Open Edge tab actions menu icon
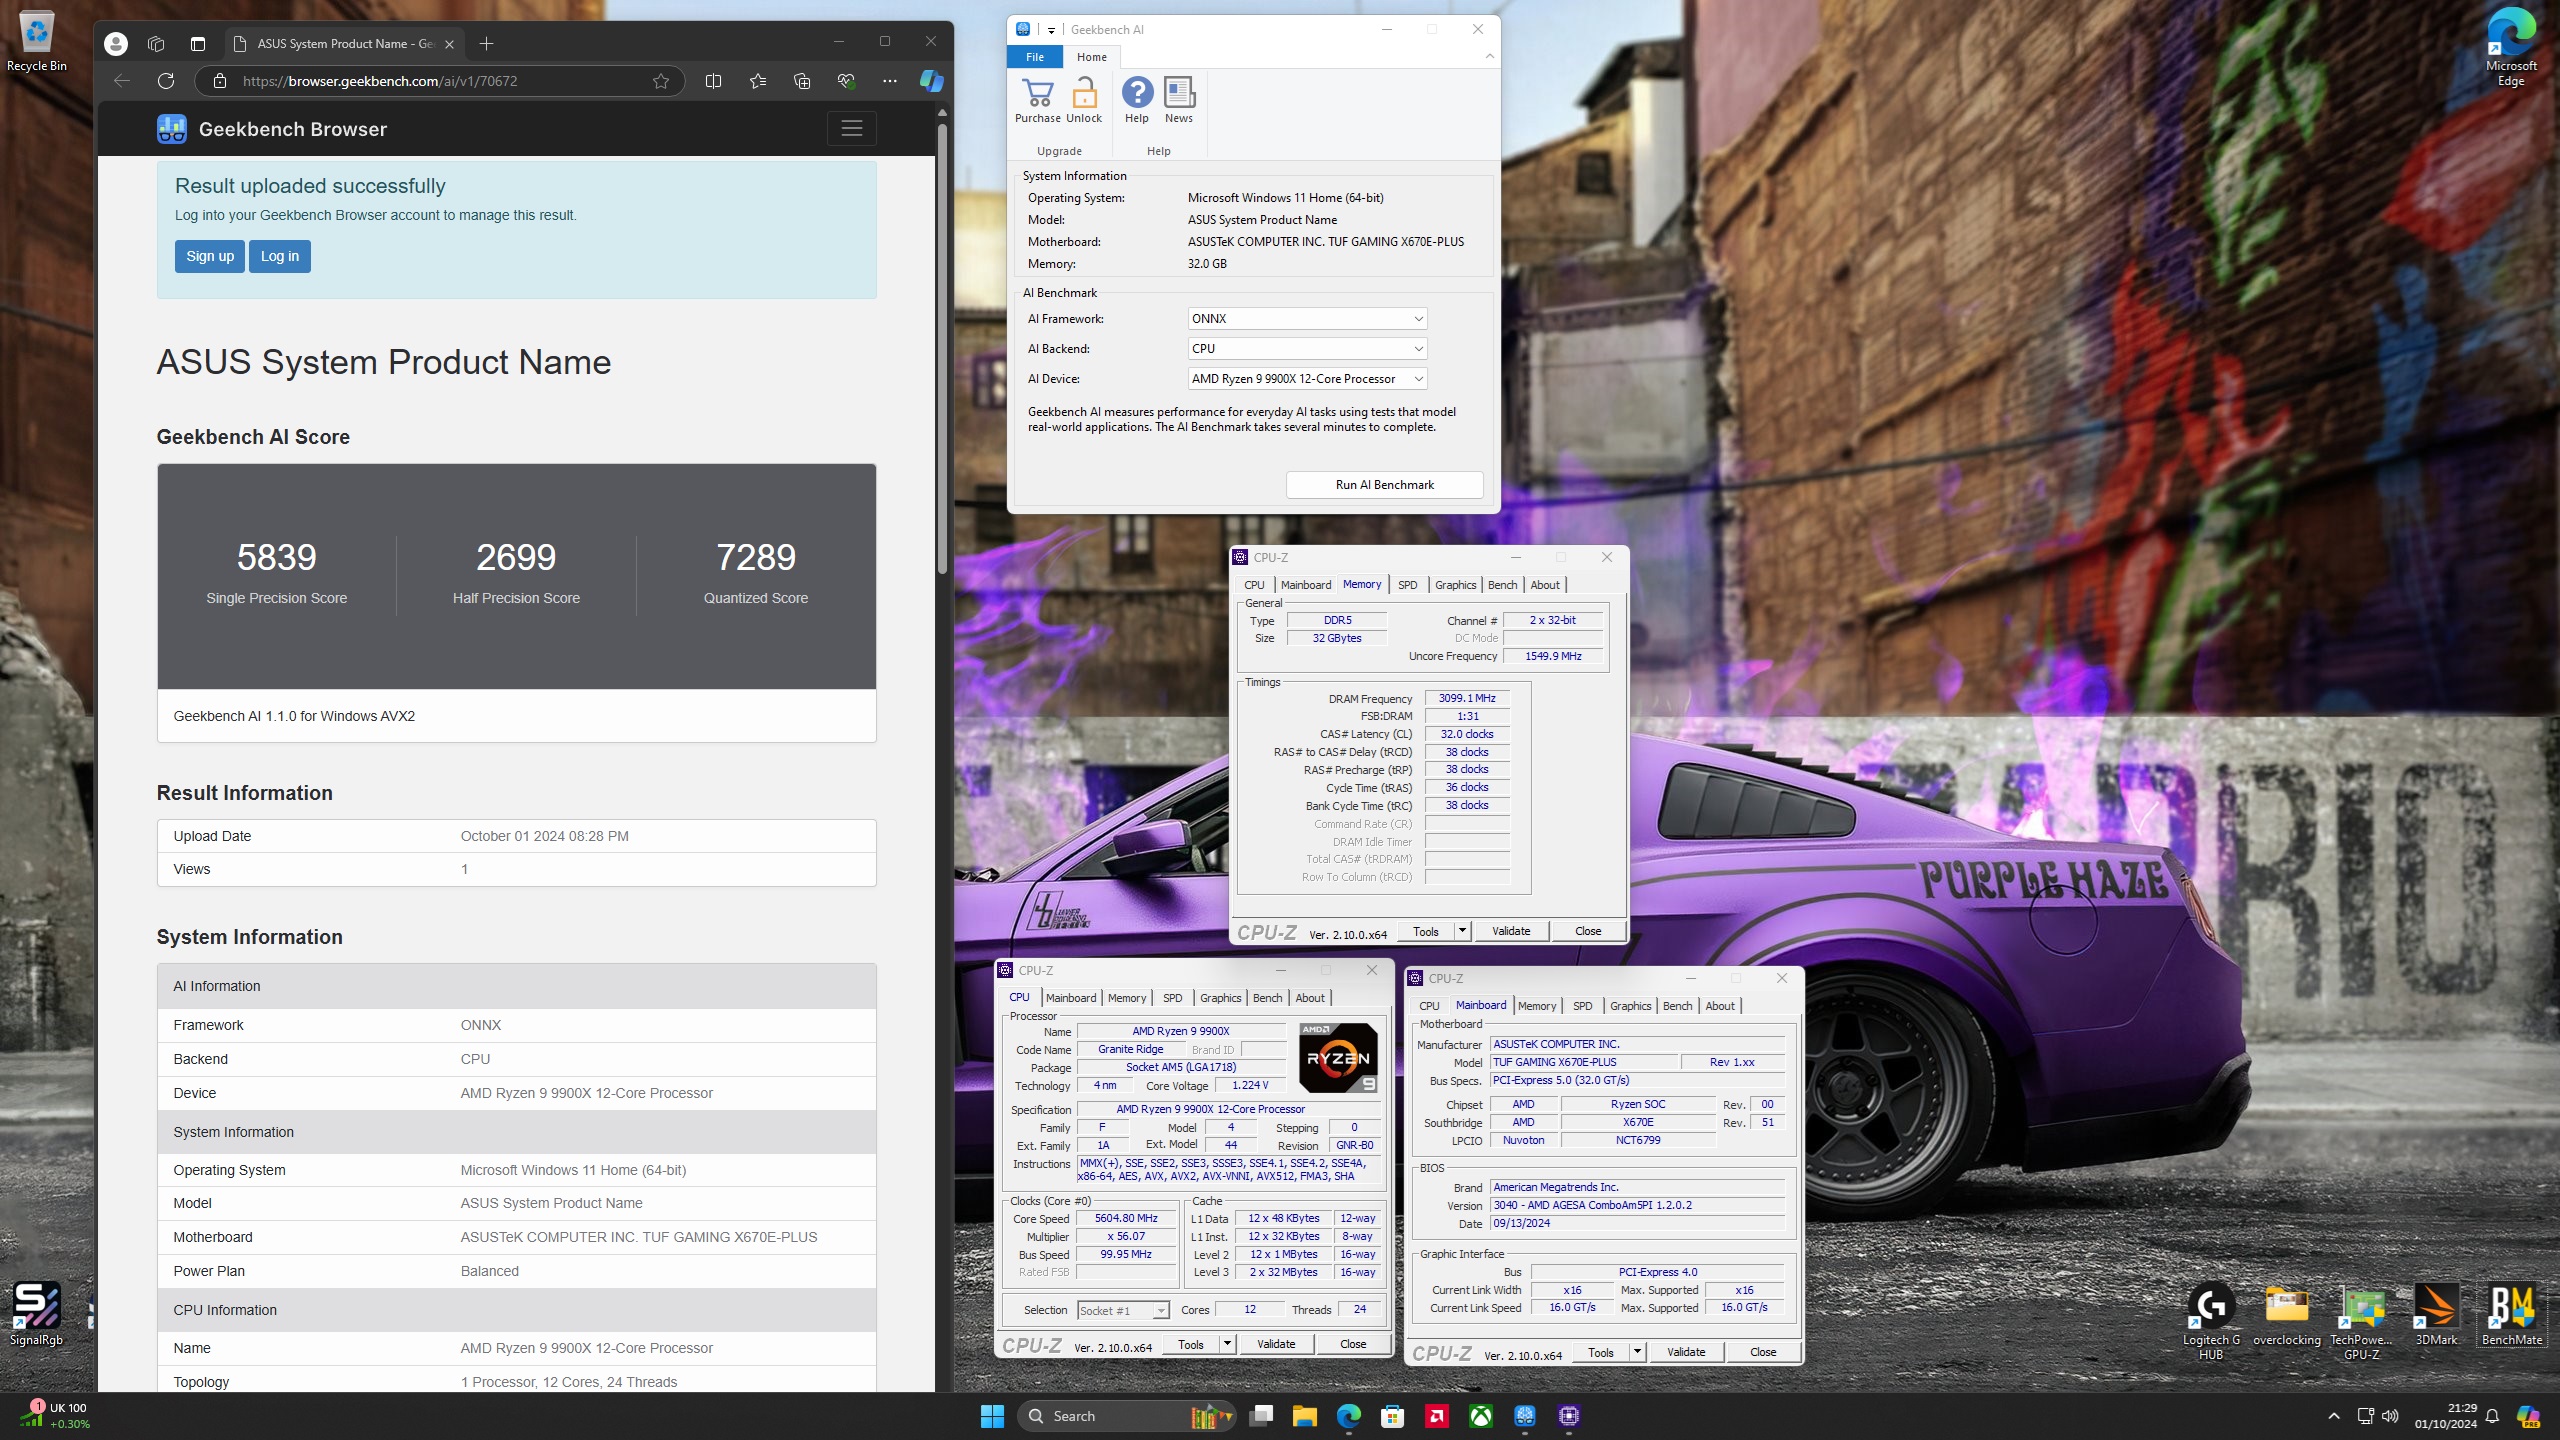The image size is (2560, 1440). [198, 43]
